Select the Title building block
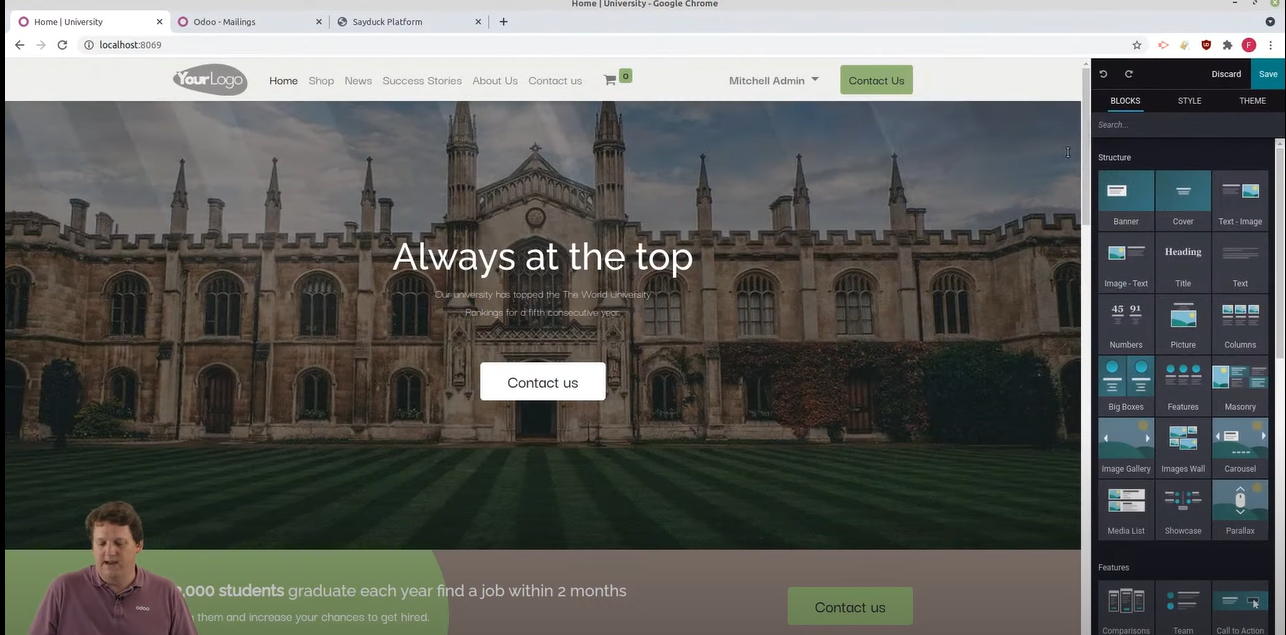The height and width of the screenshot is (635, 1286). [1183, 261]
